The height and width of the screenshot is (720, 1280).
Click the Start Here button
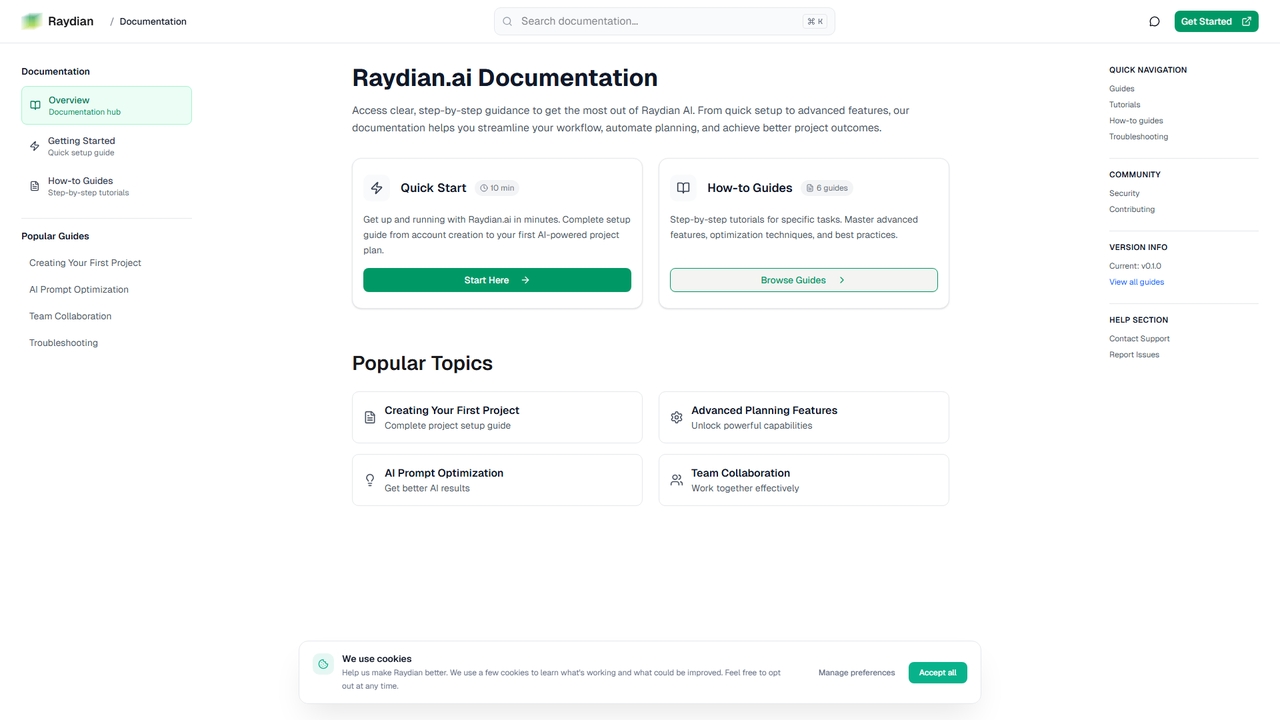[497, 280]
